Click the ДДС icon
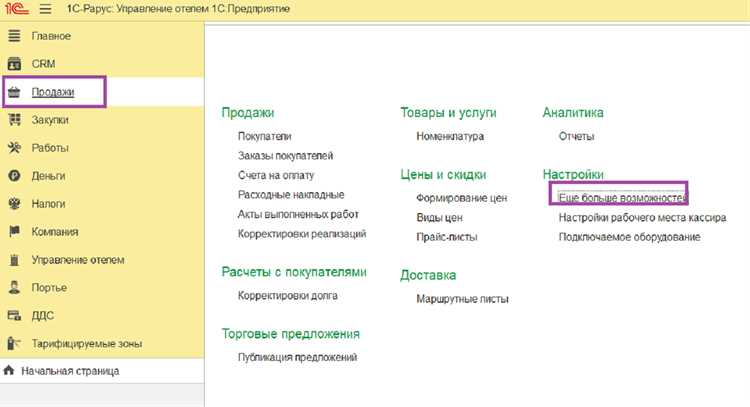This screenshot has width=750, height=407. (x=14, y=316)
